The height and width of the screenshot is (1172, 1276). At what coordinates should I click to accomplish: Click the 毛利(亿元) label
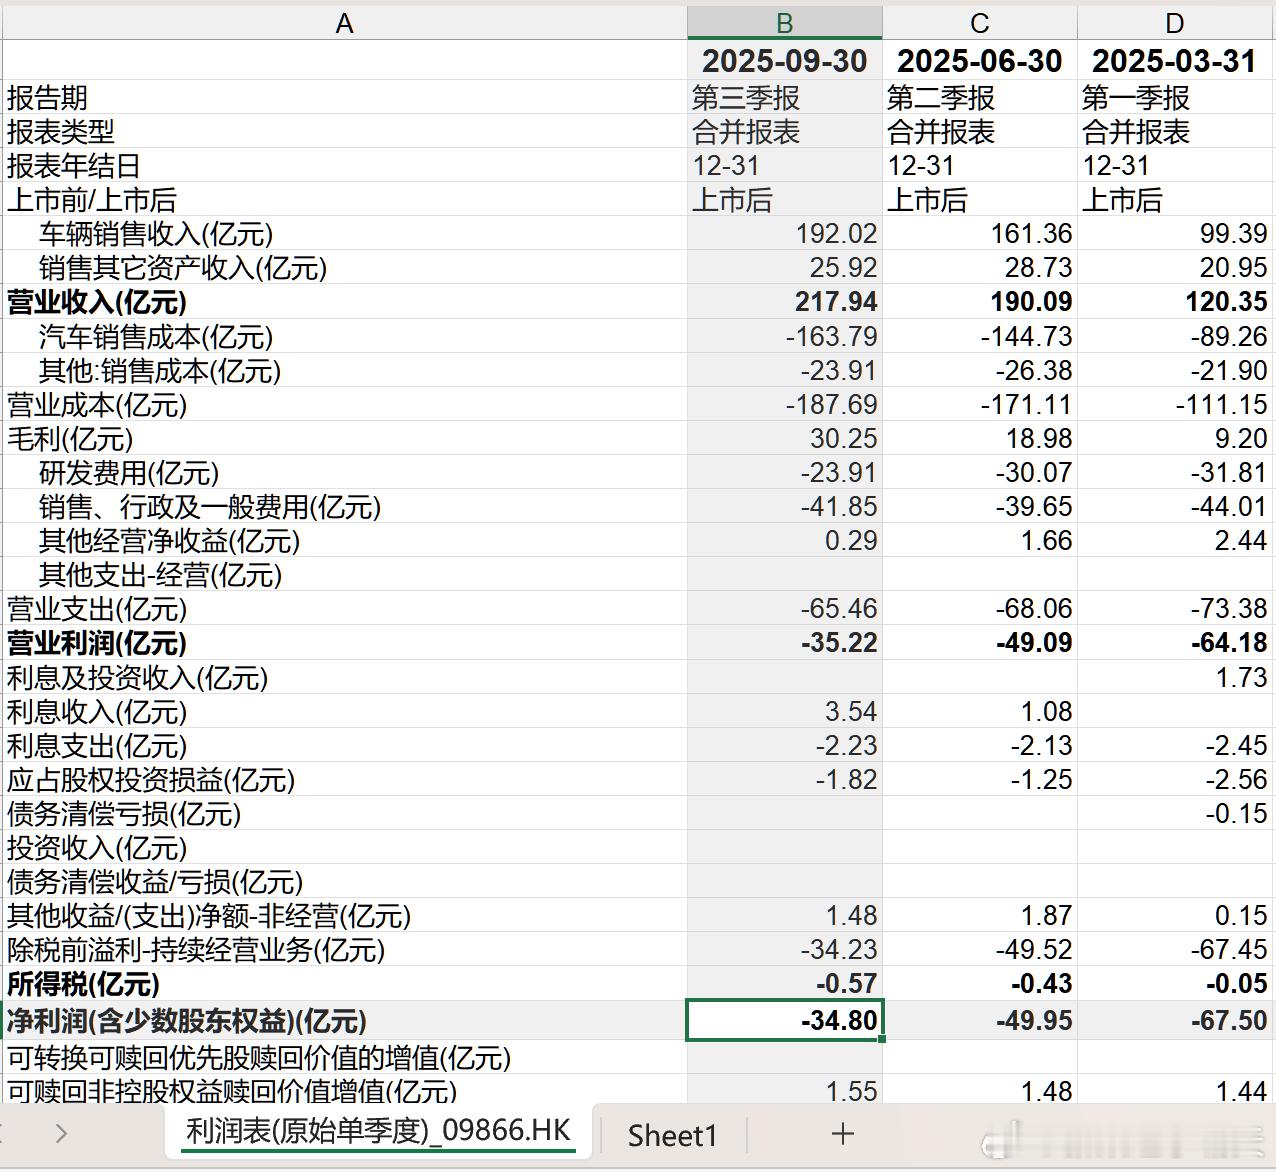click(70, 439)
